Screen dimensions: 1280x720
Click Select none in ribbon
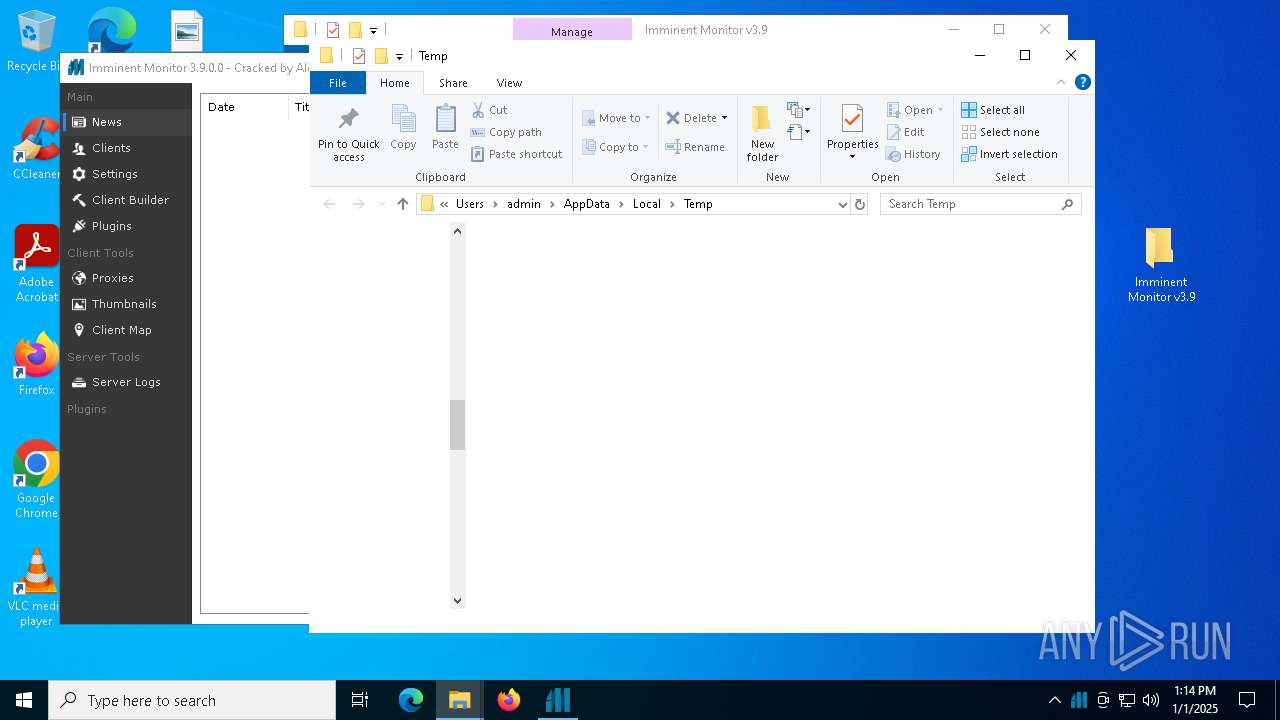click(1000, 132)
